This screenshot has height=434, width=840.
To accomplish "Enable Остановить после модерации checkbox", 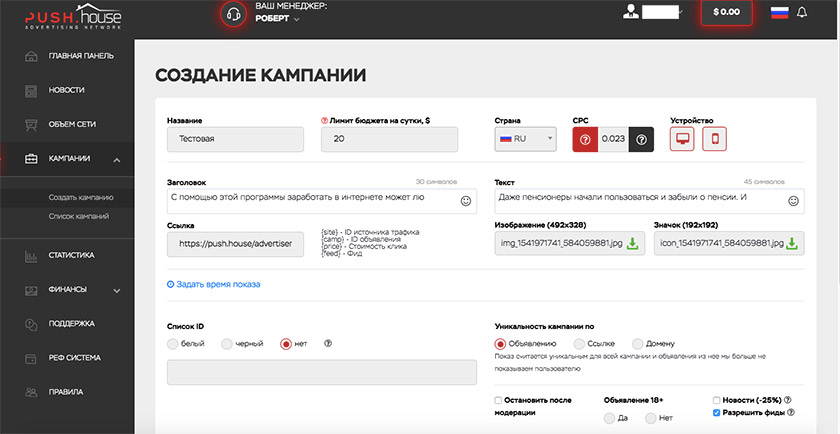I will click(498, 400).
